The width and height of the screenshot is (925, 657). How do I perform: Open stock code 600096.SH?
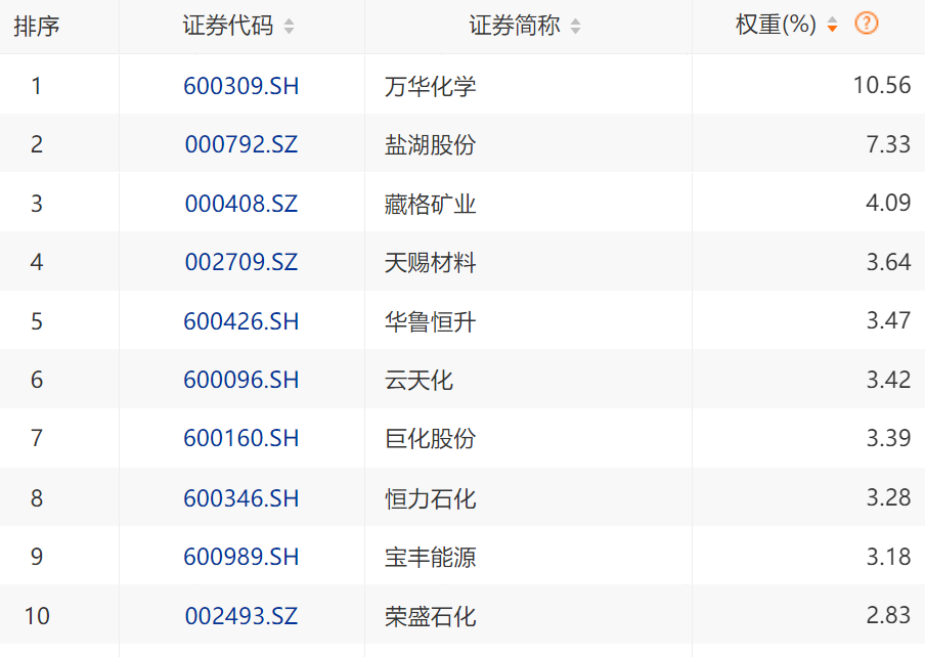pyautogui.click(x=241, y=380)
